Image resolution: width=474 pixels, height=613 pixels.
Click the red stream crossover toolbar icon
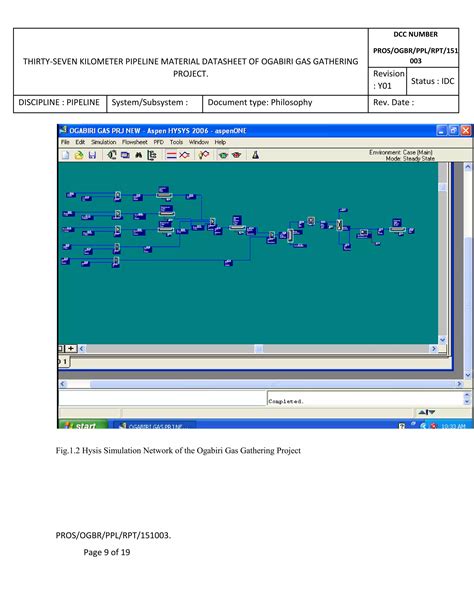coord(184,155)
